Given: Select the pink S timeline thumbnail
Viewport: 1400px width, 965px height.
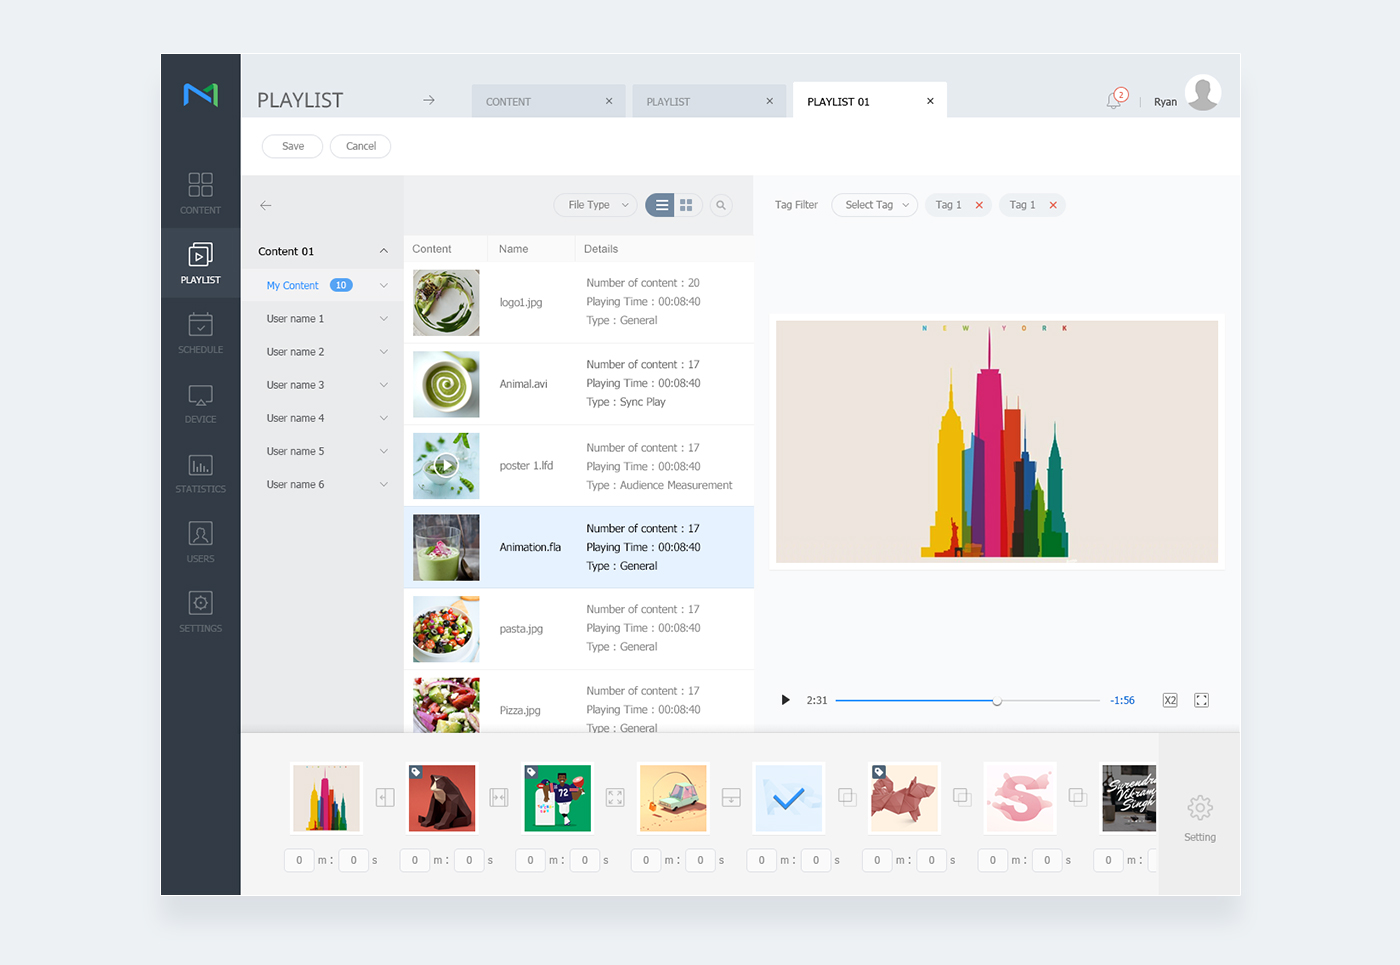Looking at the screenshot, I should click(x=1020, y=798).
